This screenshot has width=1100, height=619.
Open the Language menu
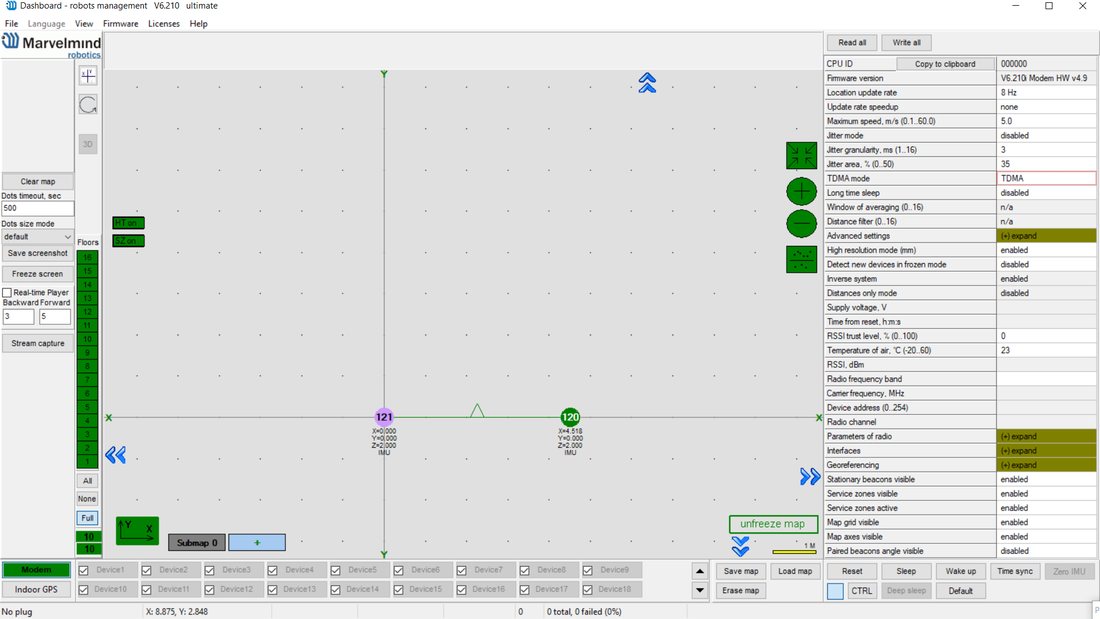click(46, 24)
